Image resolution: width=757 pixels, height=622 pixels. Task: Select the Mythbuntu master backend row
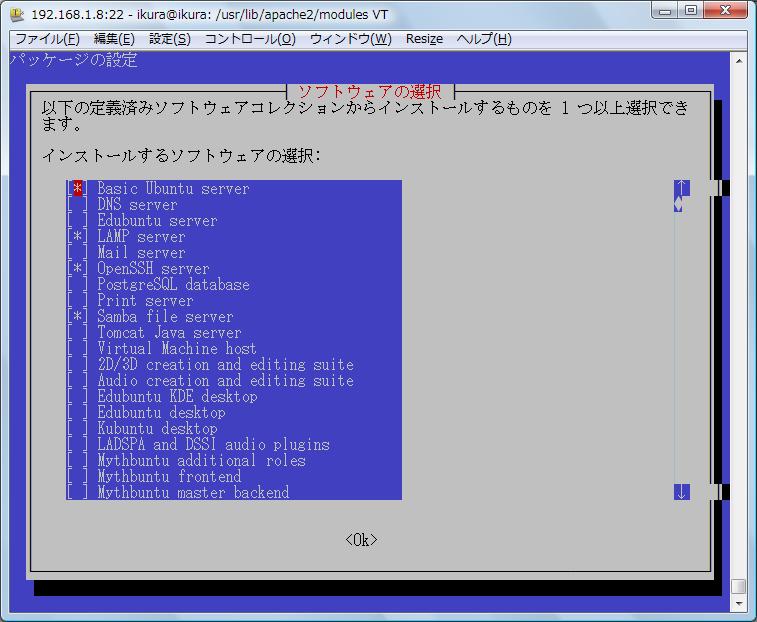(x=234, y=492)
